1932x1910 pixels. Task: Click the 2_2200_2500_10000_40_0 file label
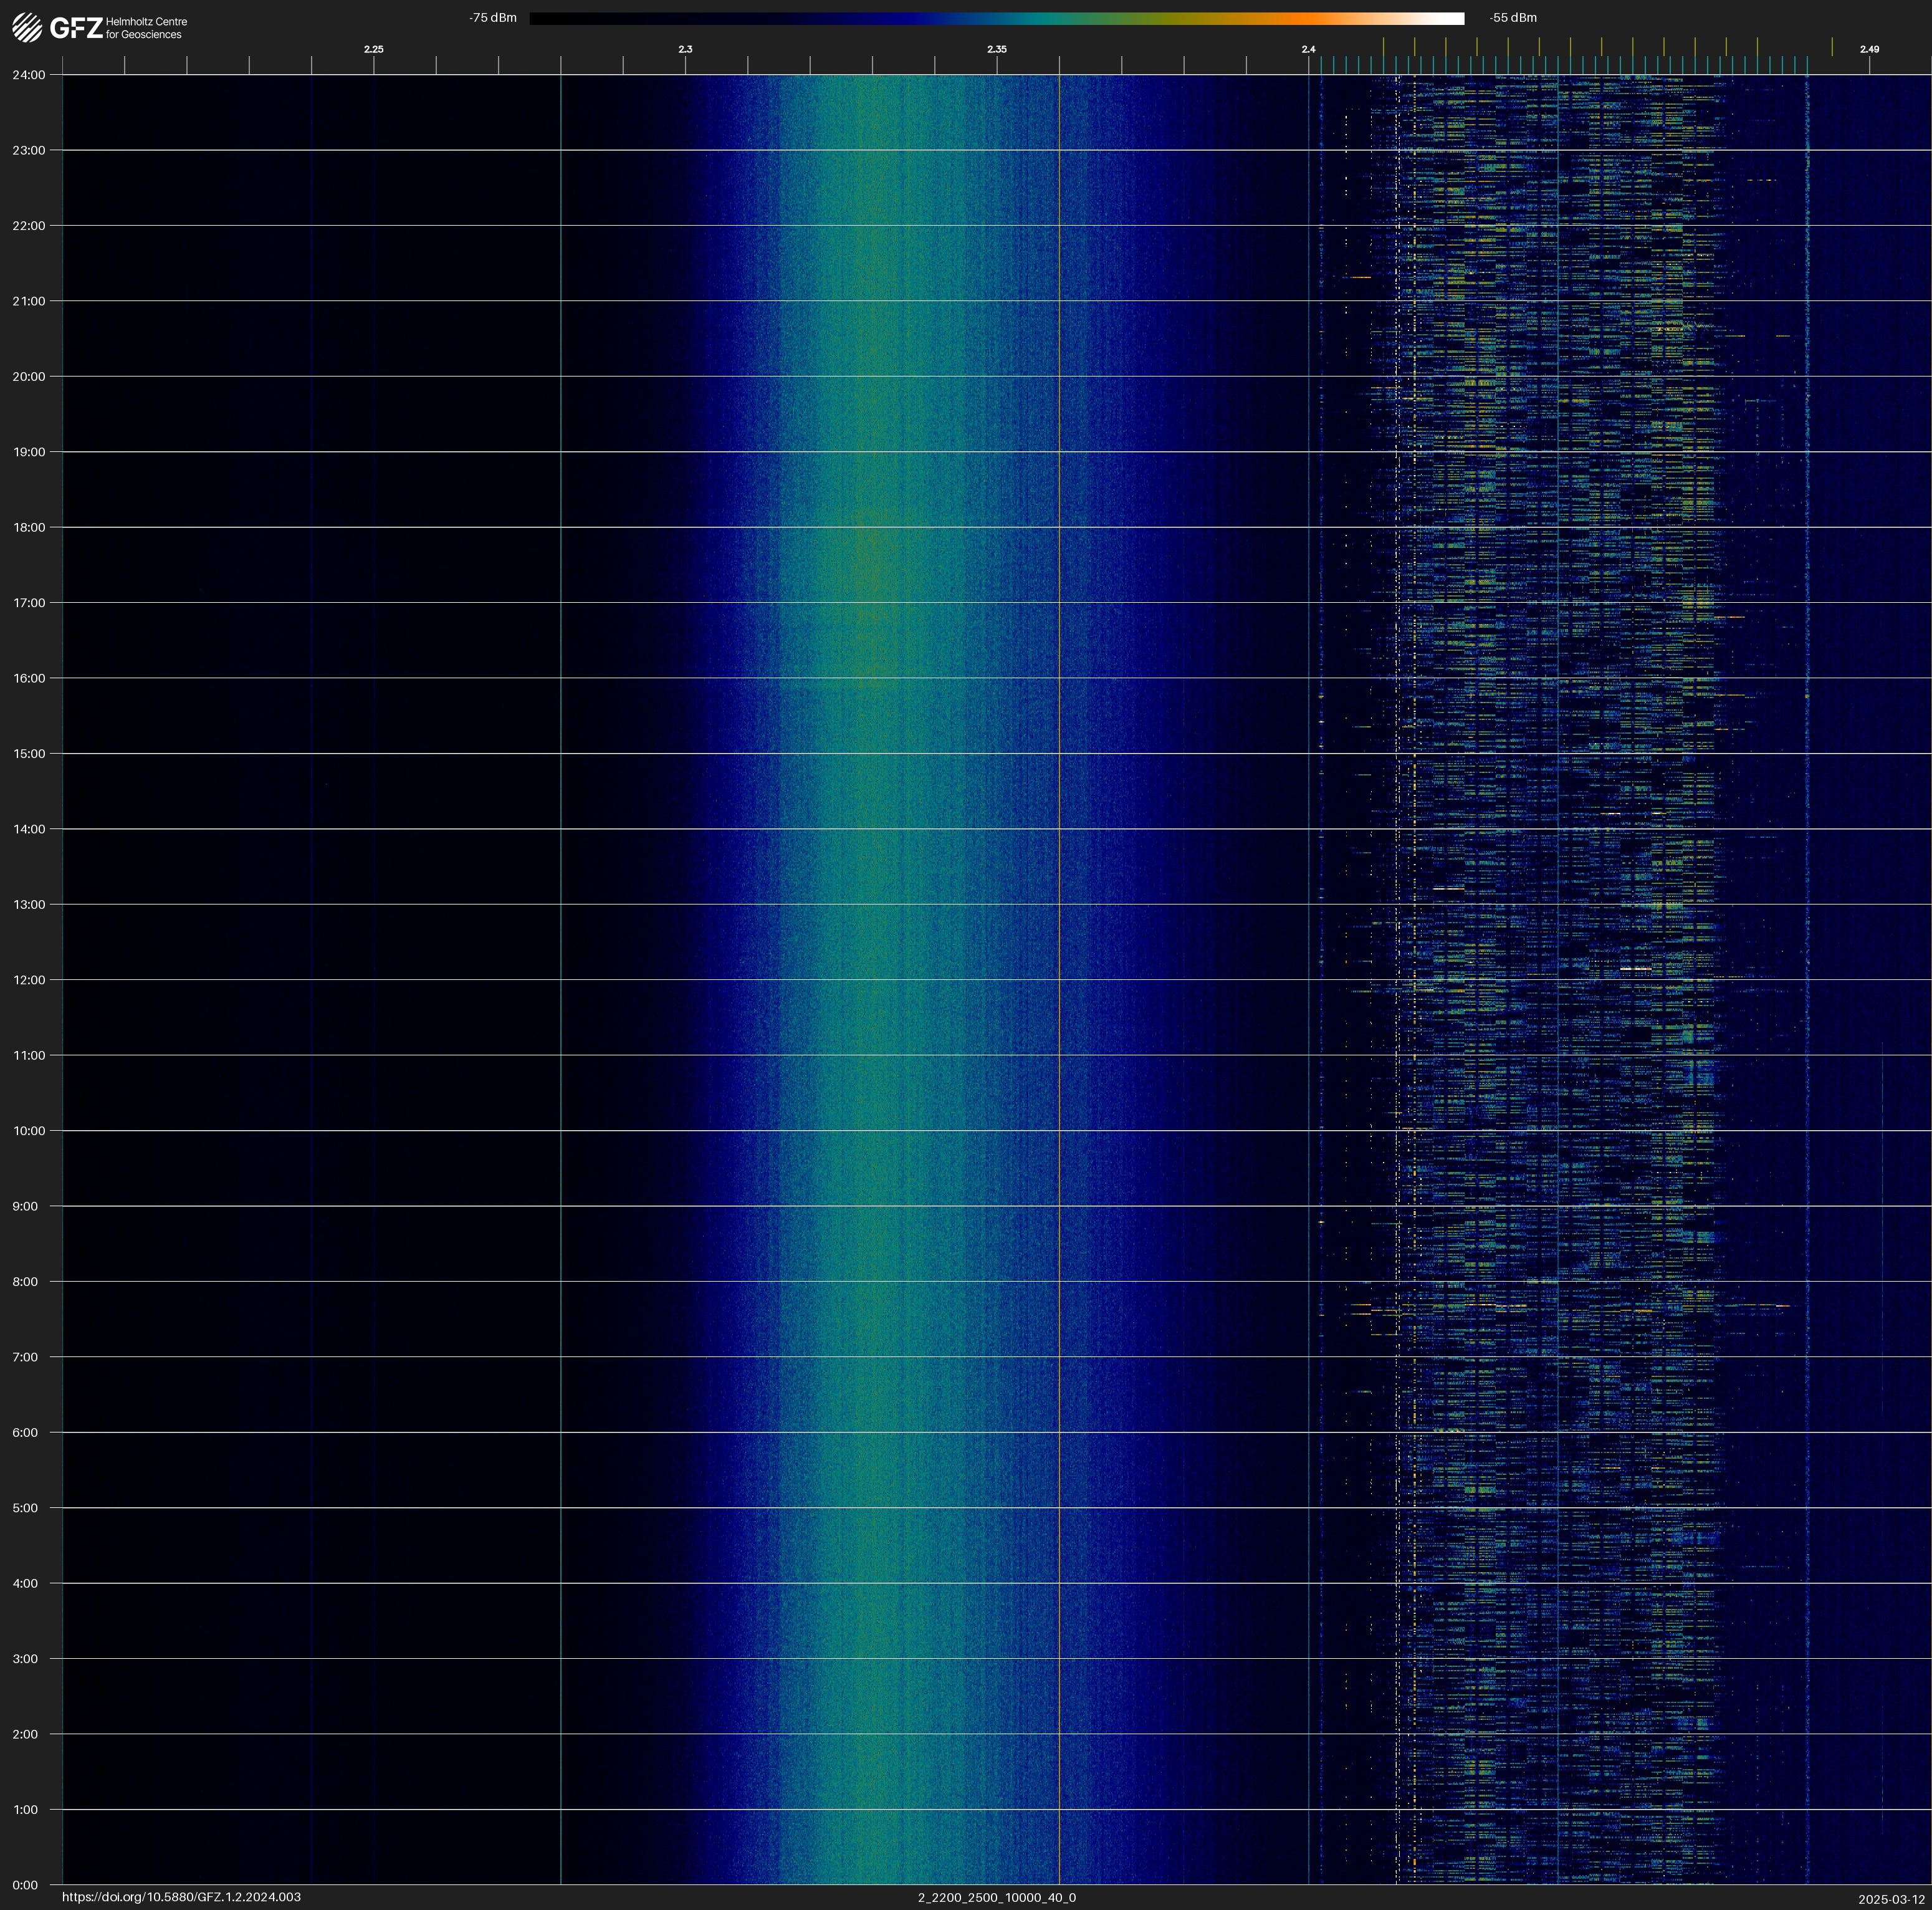point(996,1897)
